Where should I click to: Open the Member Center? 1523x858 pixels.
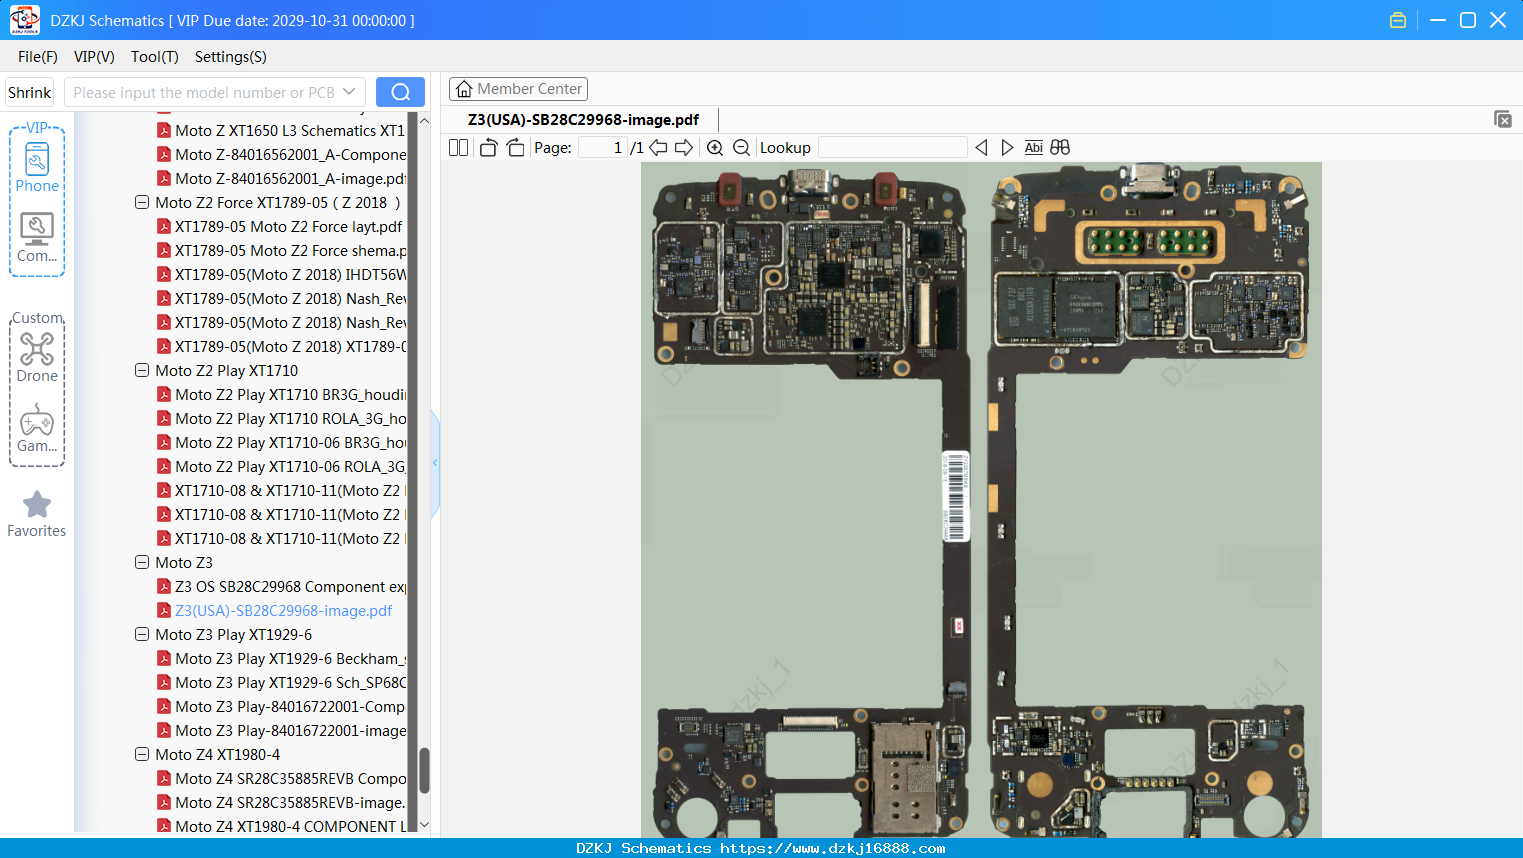pyautogui.click(x=518, y=89)
